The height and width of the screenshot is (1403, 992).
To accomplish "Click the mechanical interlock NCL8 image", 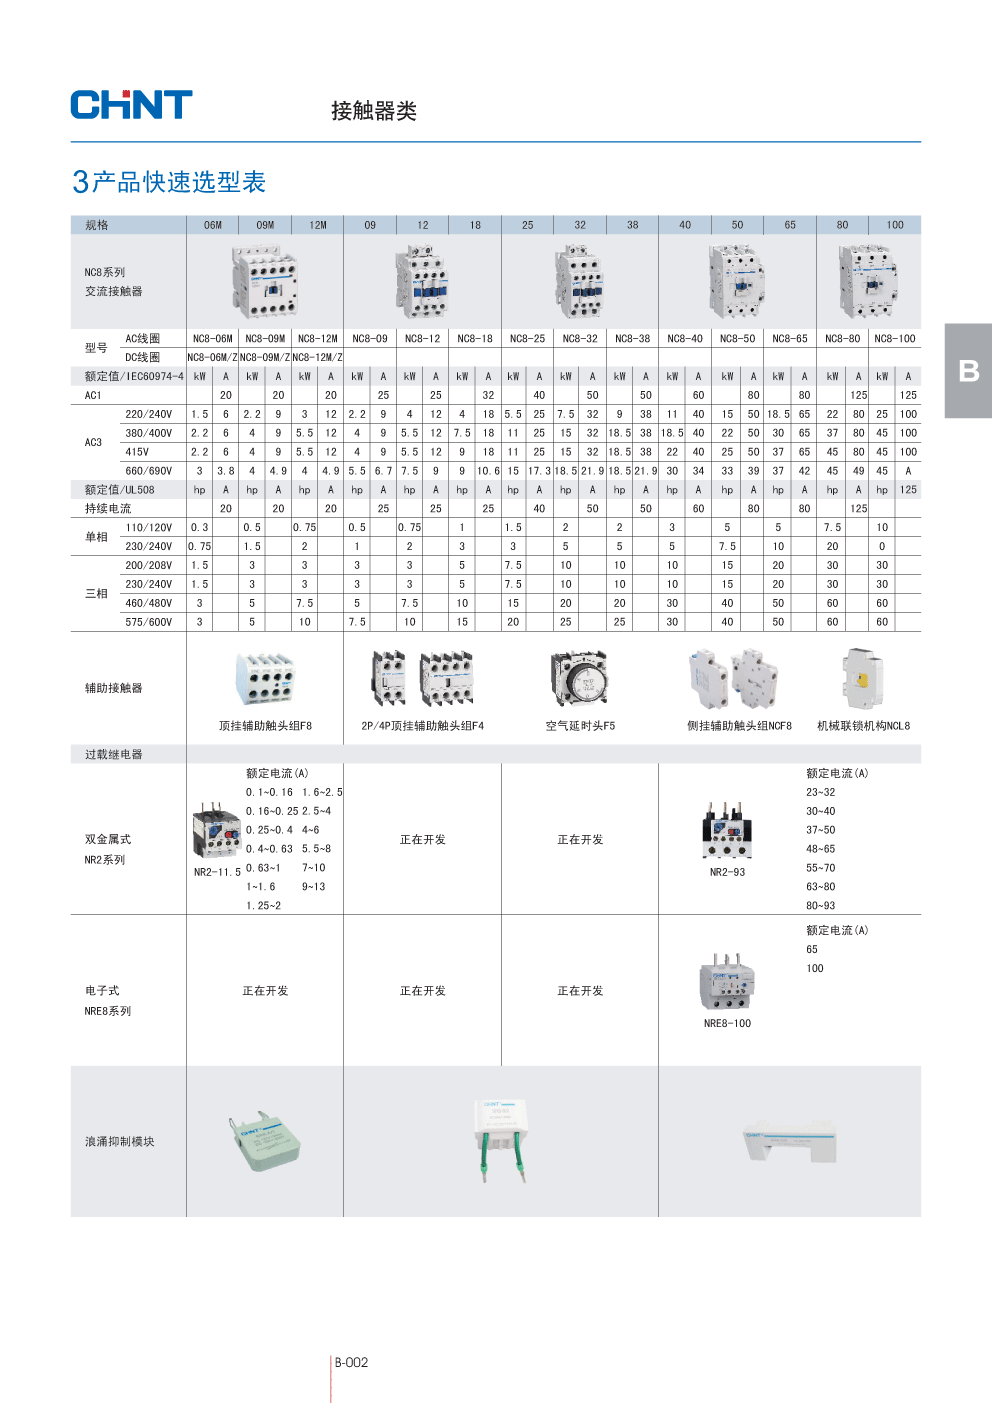I will coord(862,678).
